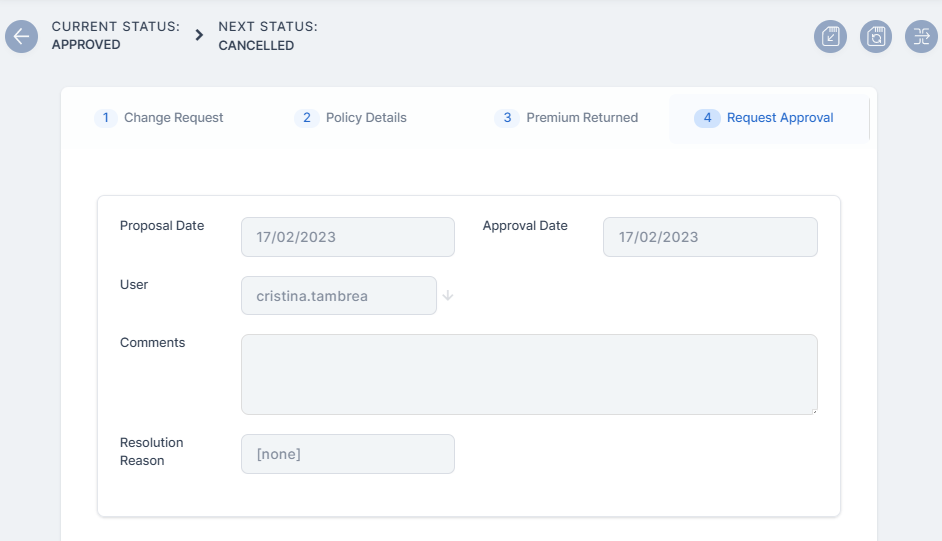Screen dimensions: 942x541
Task: Open the User combo box showing cristina.tambrea
Action: 338,296
